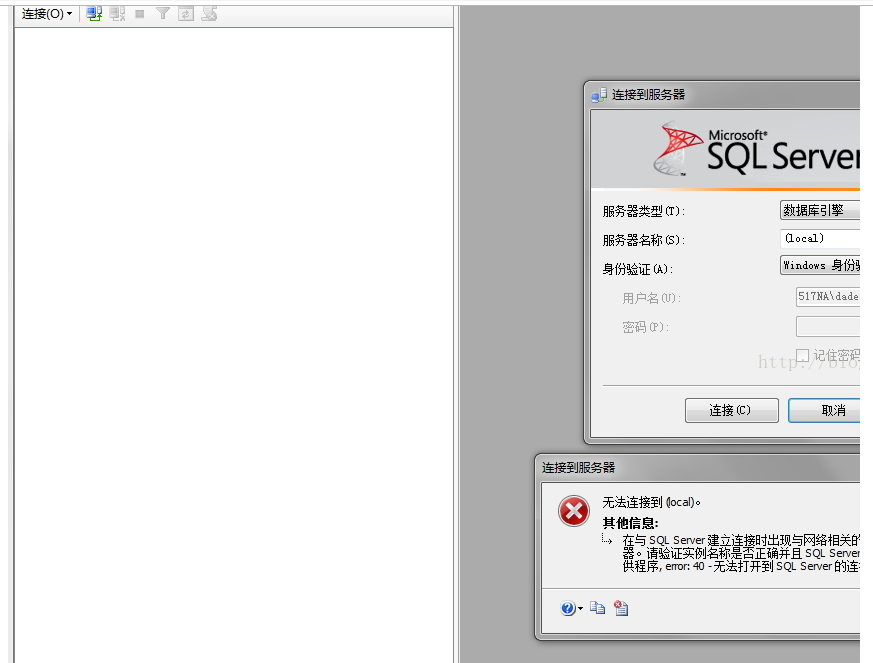This screenshot has height=663, width=873.
Task: Click the Disconnect server icon
Action: click(x=117, y=14)
